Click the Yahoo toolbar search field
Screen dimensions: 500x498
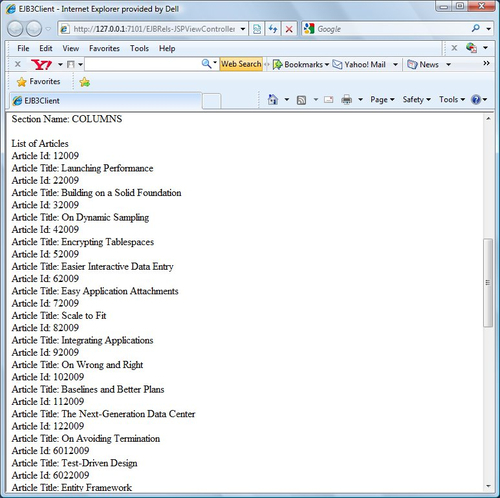(x=143, y=64)
